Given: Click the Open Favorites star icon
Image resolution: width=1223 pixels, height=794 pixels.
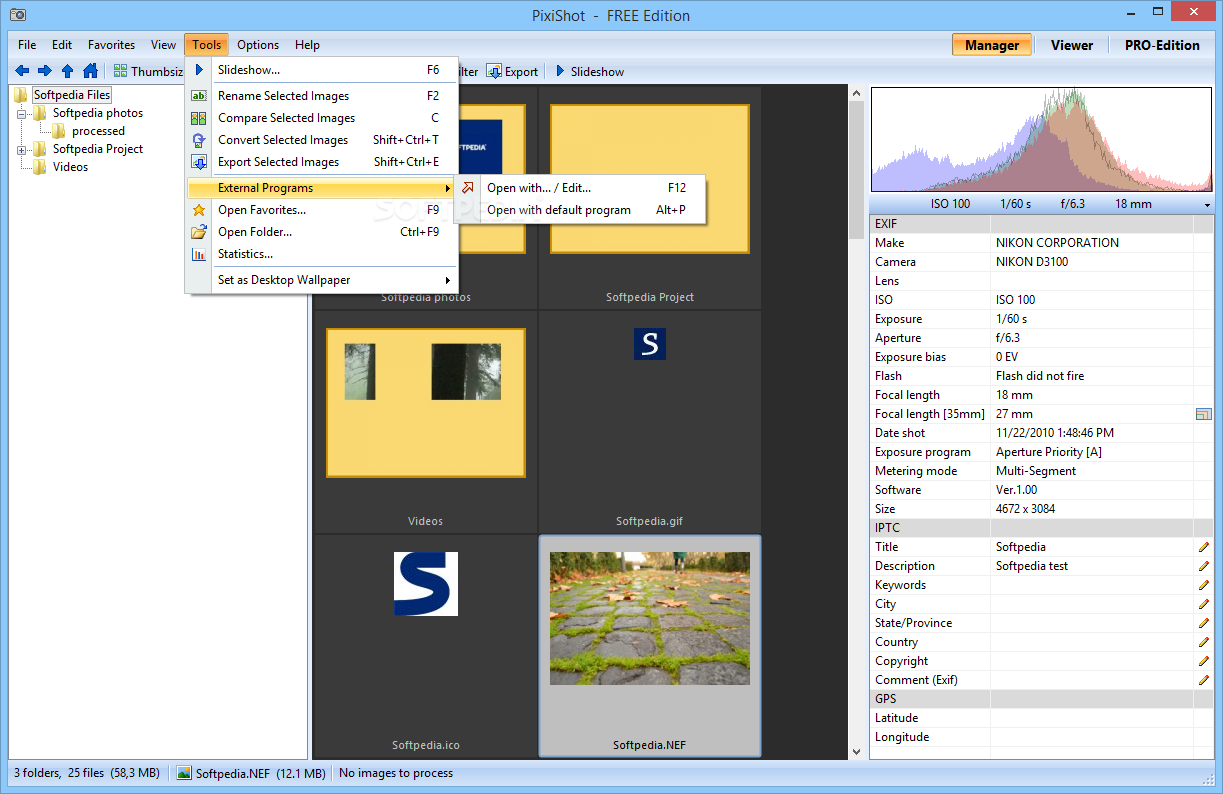Looking at the screenshot, I should coord(199,210).
